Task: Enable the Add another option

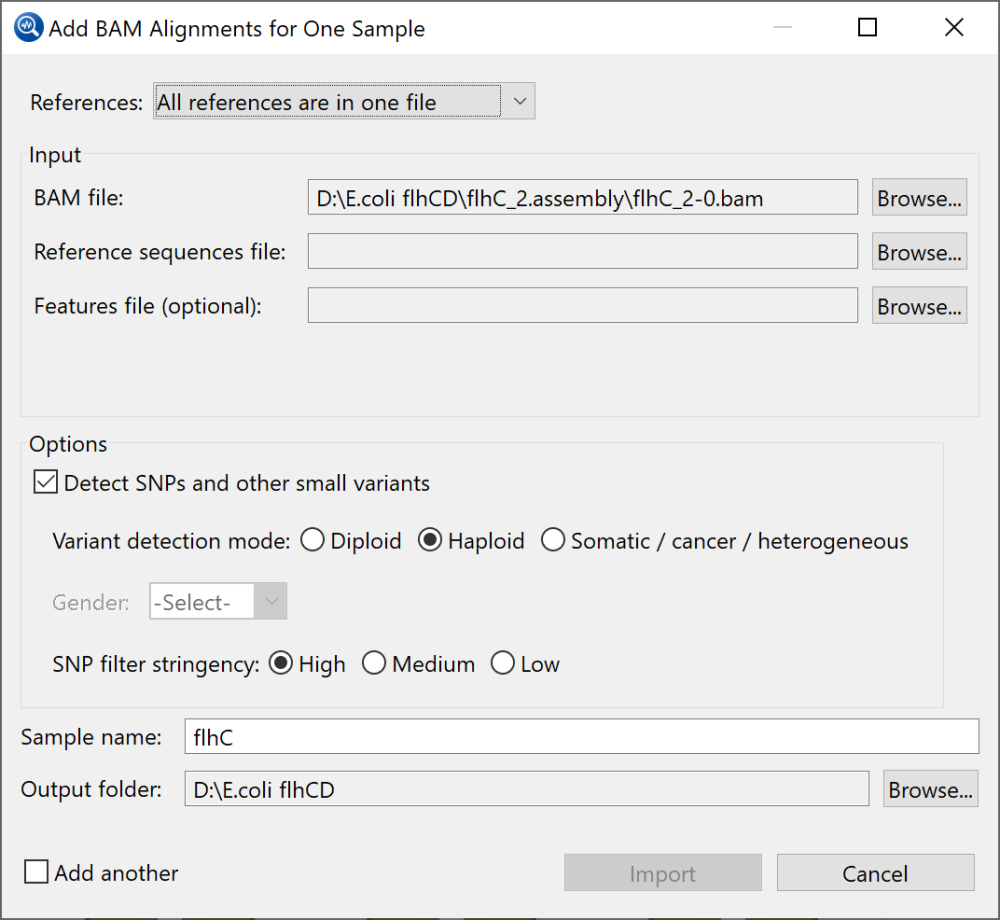Action: 36,871
